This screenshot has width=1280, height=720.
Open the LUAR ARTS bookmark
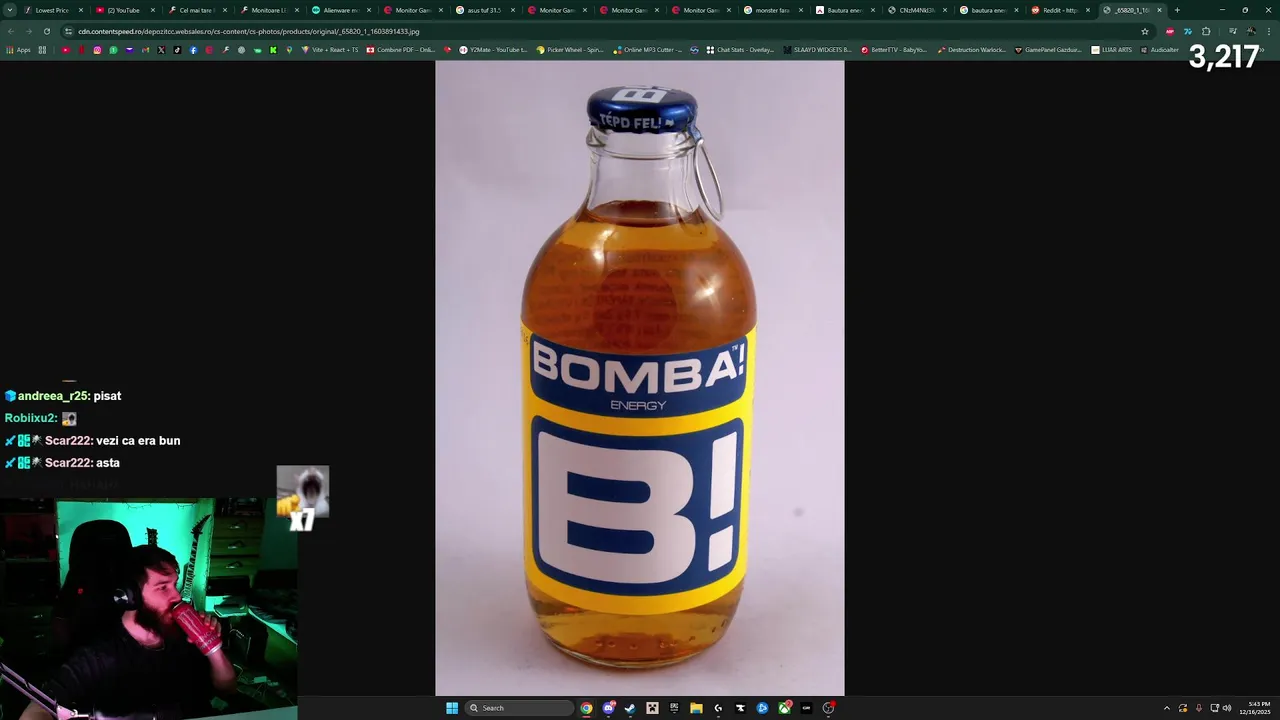click(1111, 50)
